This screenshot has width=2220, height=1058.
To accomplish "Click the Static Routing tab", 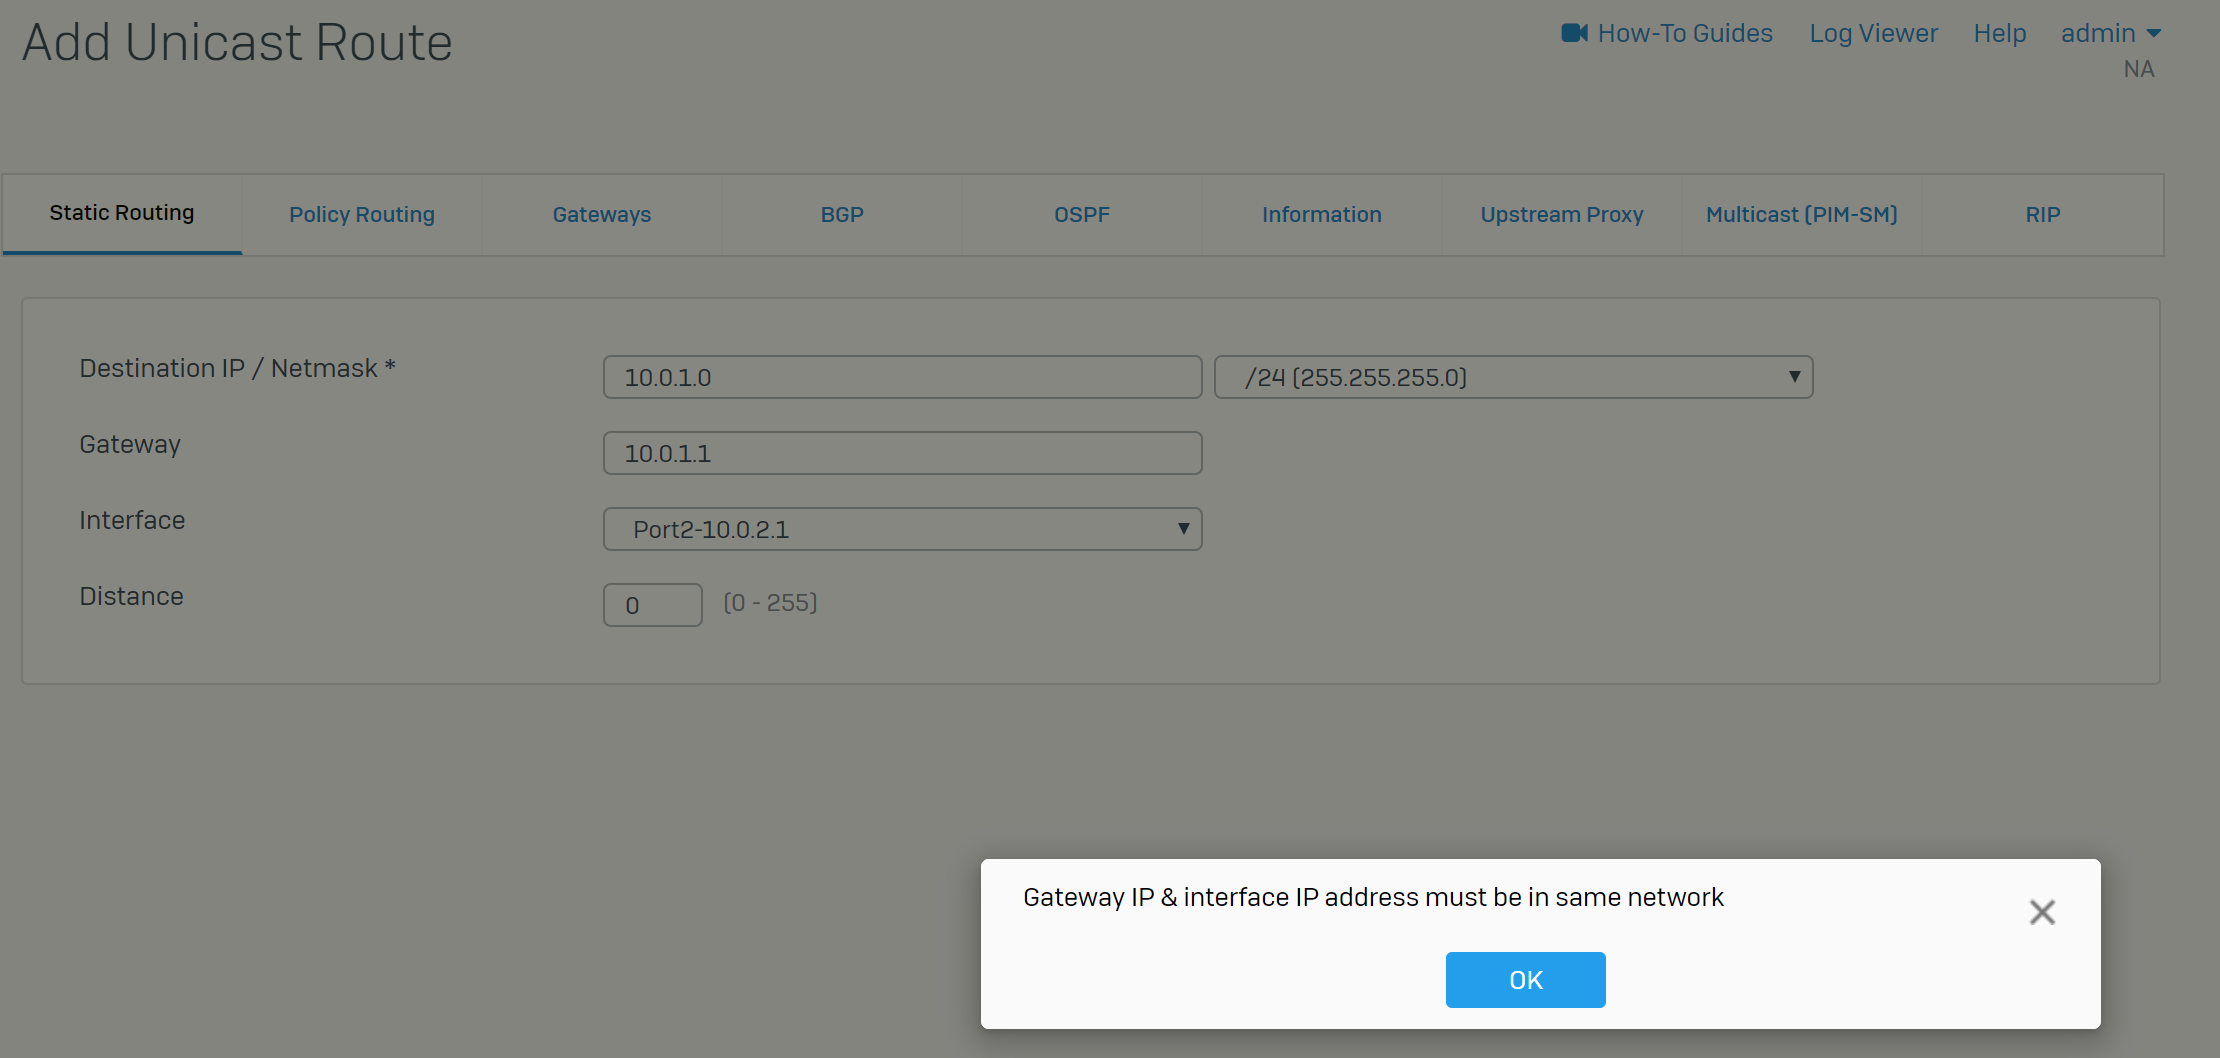I will 122,213.
